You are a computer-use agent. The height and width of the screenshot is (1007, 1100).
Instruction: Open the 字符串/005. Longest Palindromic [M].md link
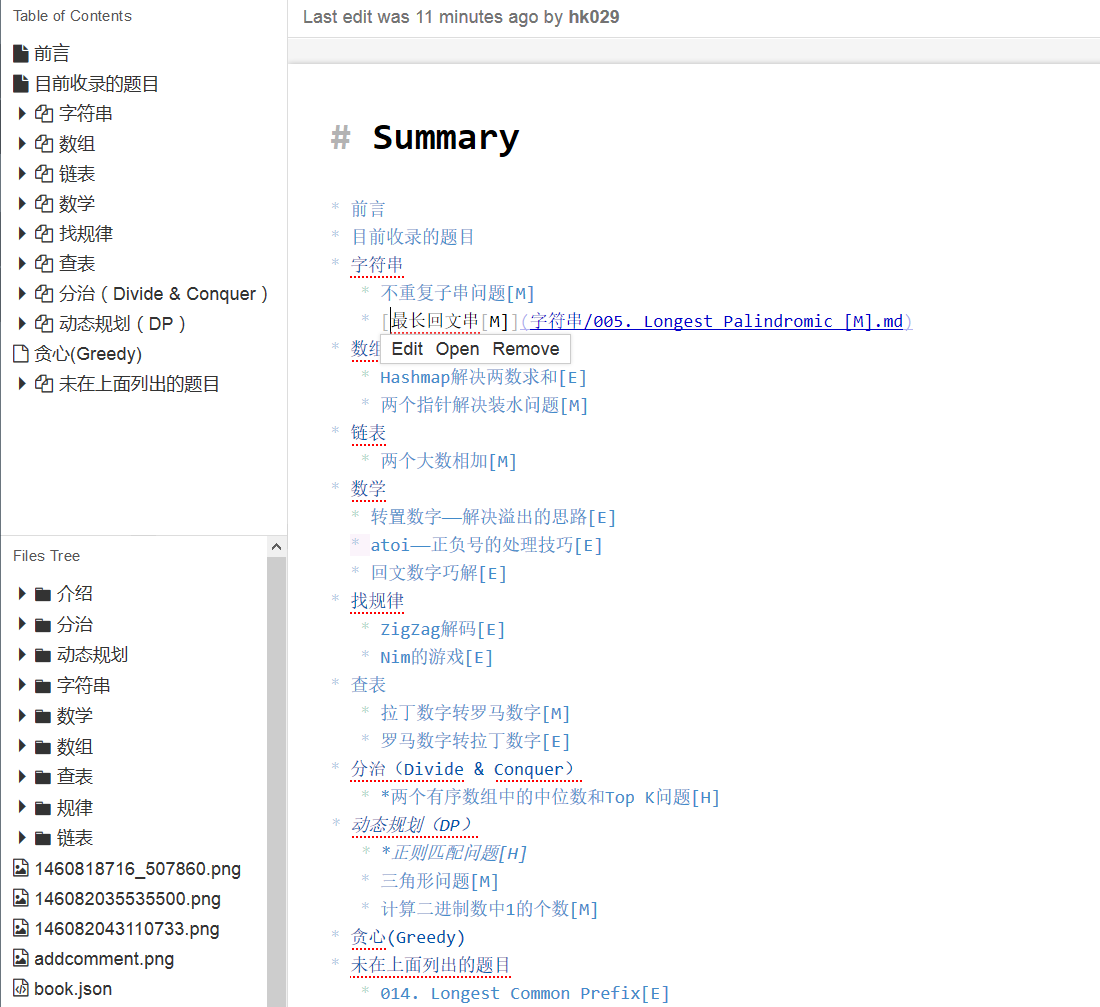(x=716, y=321)
